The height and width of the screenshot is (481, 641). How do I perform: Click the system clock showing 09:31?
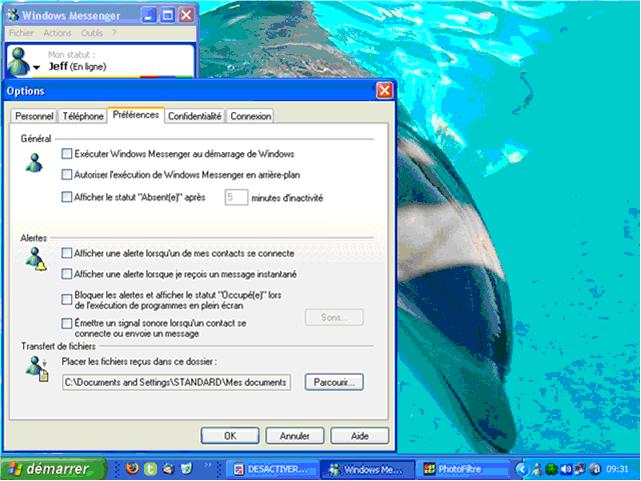(617, 469)
